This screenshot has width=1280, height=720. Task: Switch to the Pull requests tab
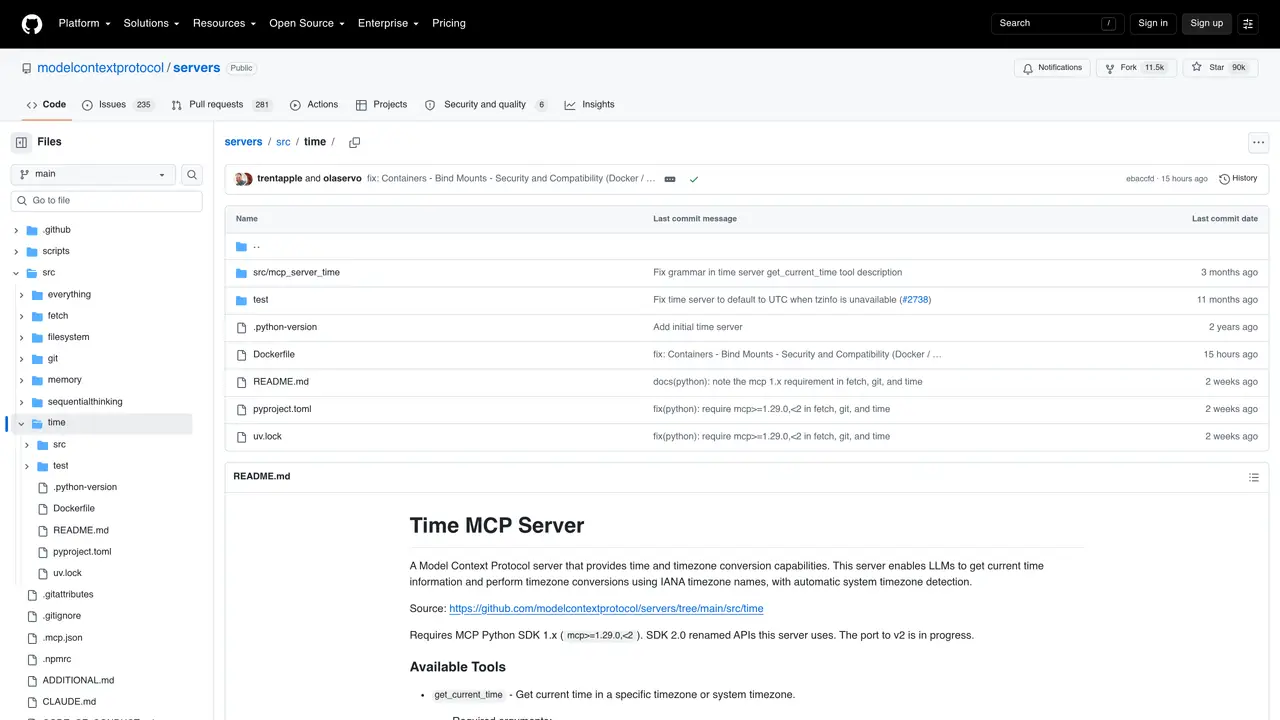pos(222,105)
